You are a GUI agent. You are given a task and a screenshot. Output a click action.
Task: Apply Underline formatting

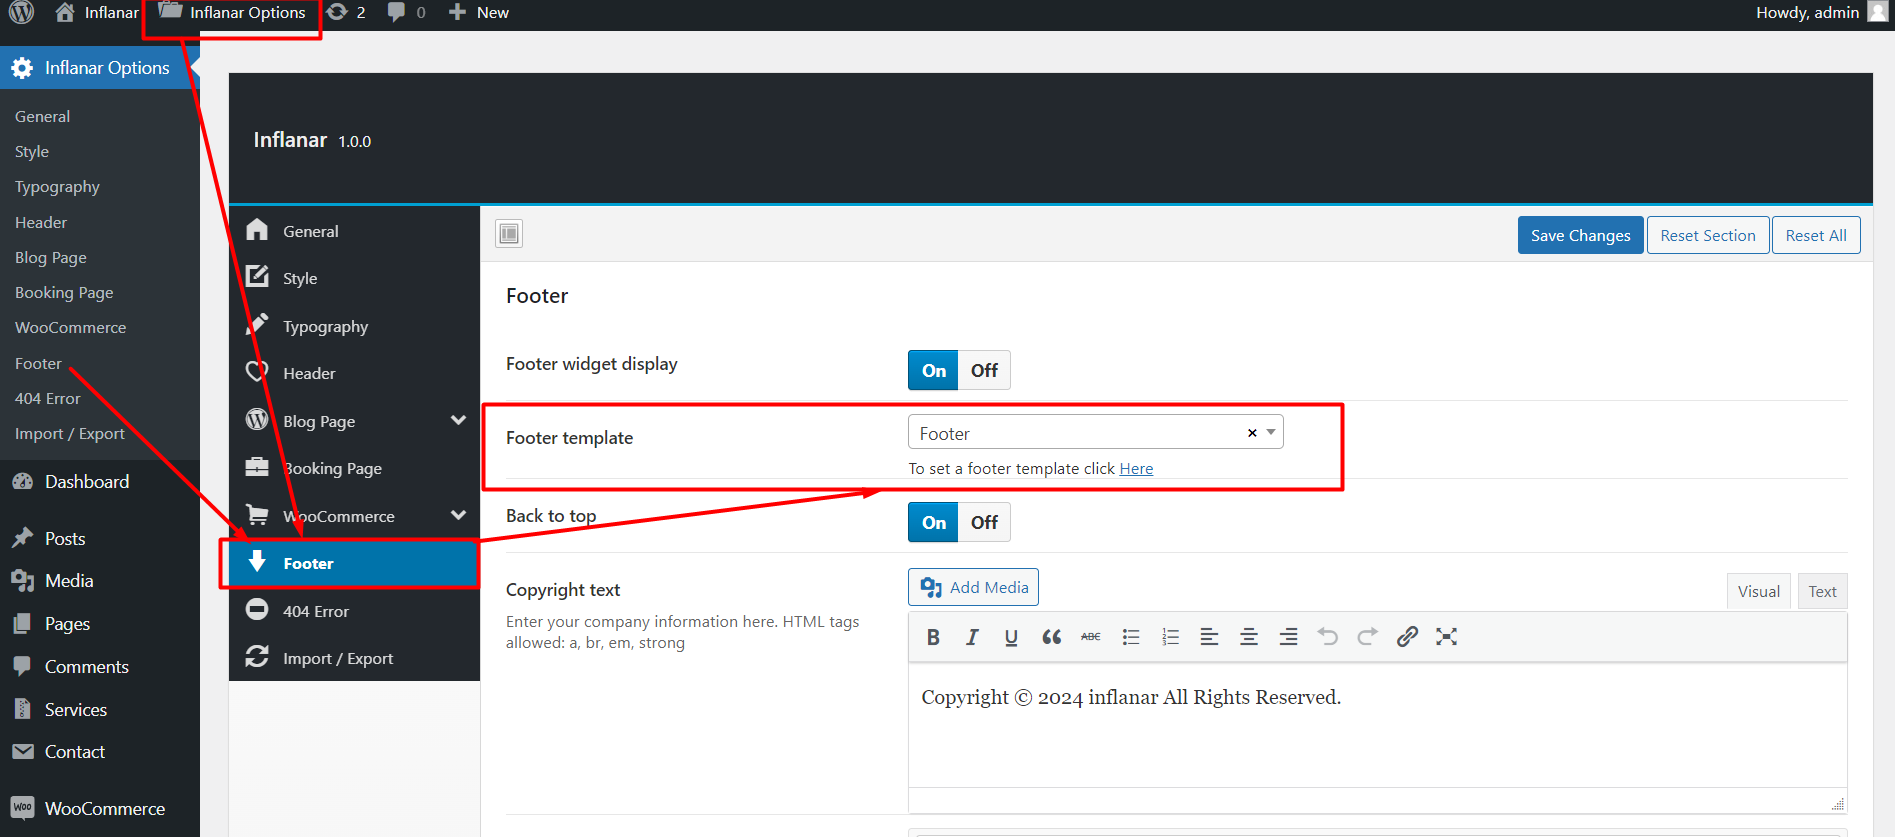click(1011, 637)
